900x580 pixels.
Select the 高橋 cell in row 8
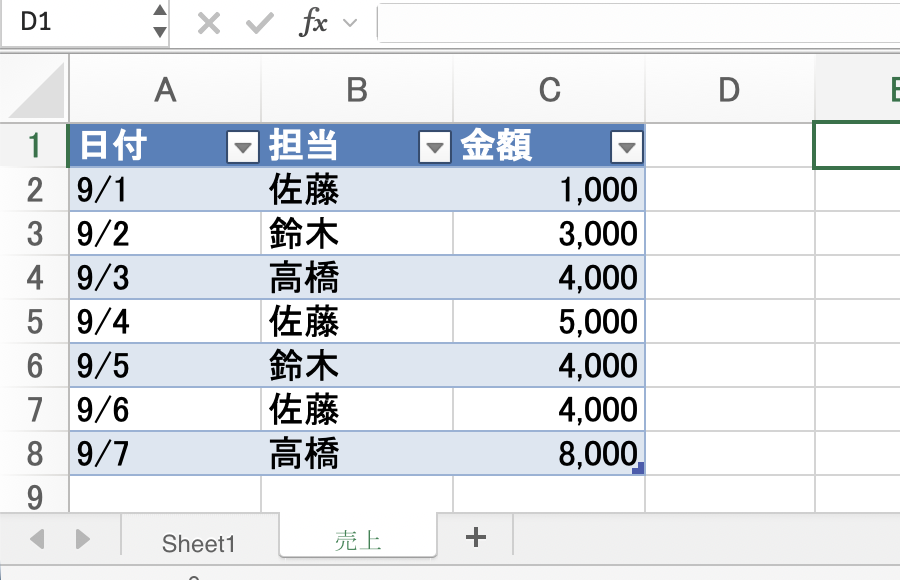357,454
